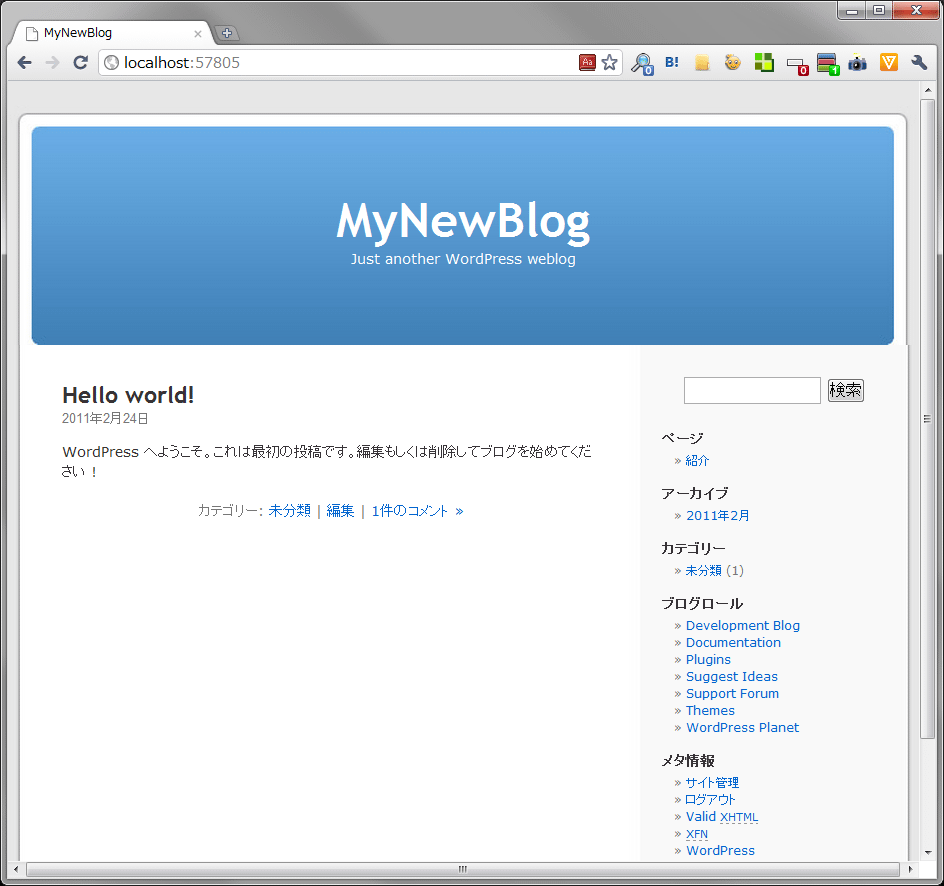
Task: Open the magnifier extension with 0 badge
Action: click(642, 63)
